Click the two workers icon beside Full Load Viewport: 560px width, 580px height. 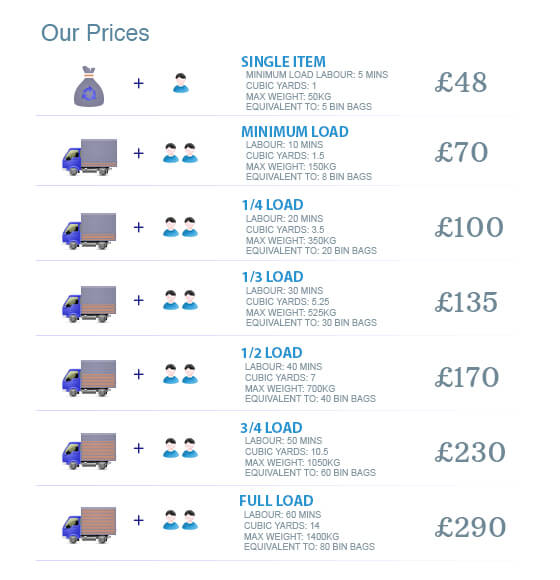[x=181, y=520]
